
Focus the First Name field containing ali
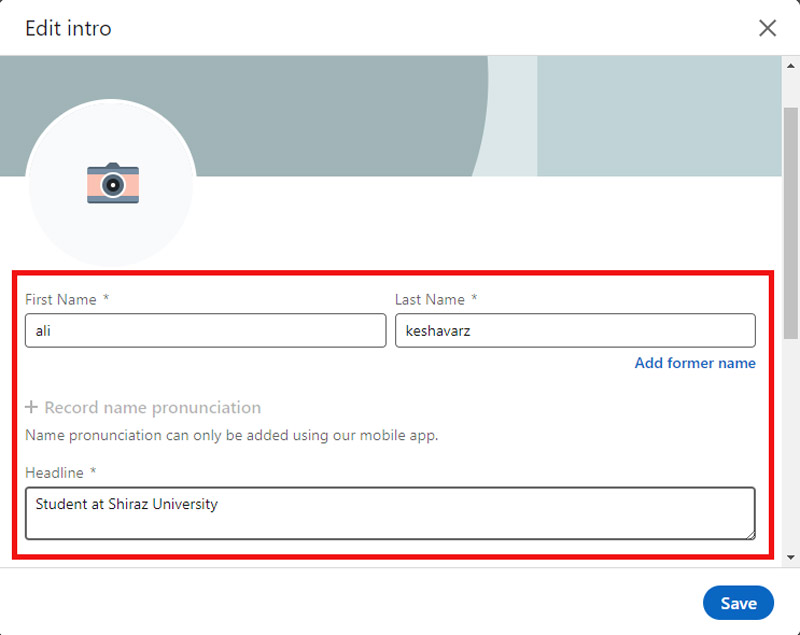pos(205,331)
